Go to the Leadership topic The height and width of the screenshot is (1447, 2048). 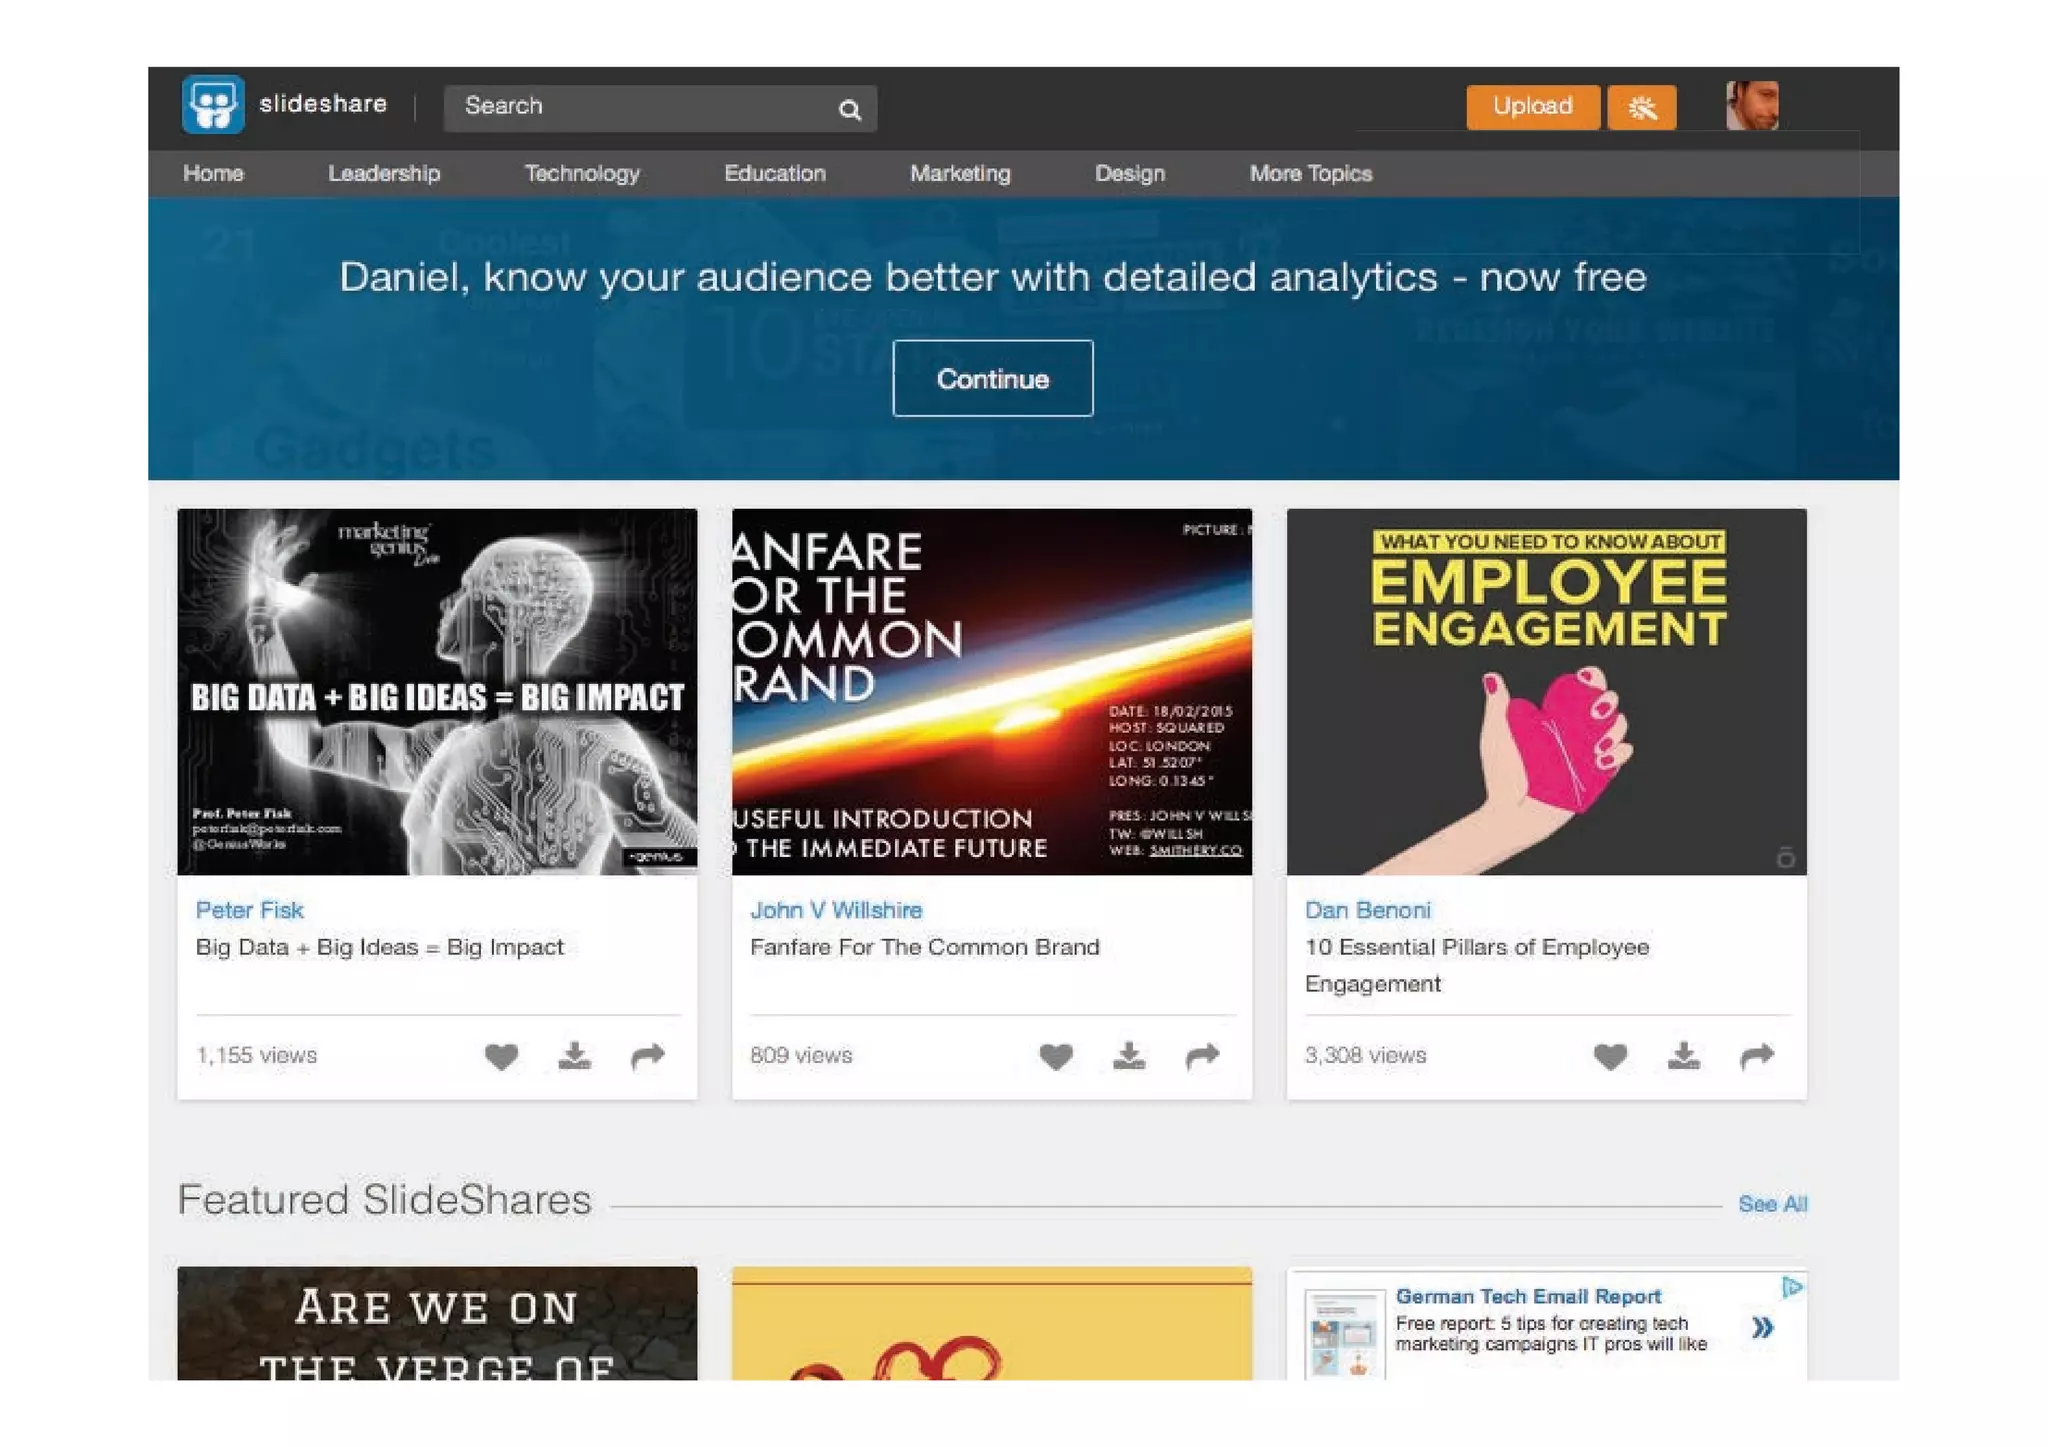click(384, 174)
